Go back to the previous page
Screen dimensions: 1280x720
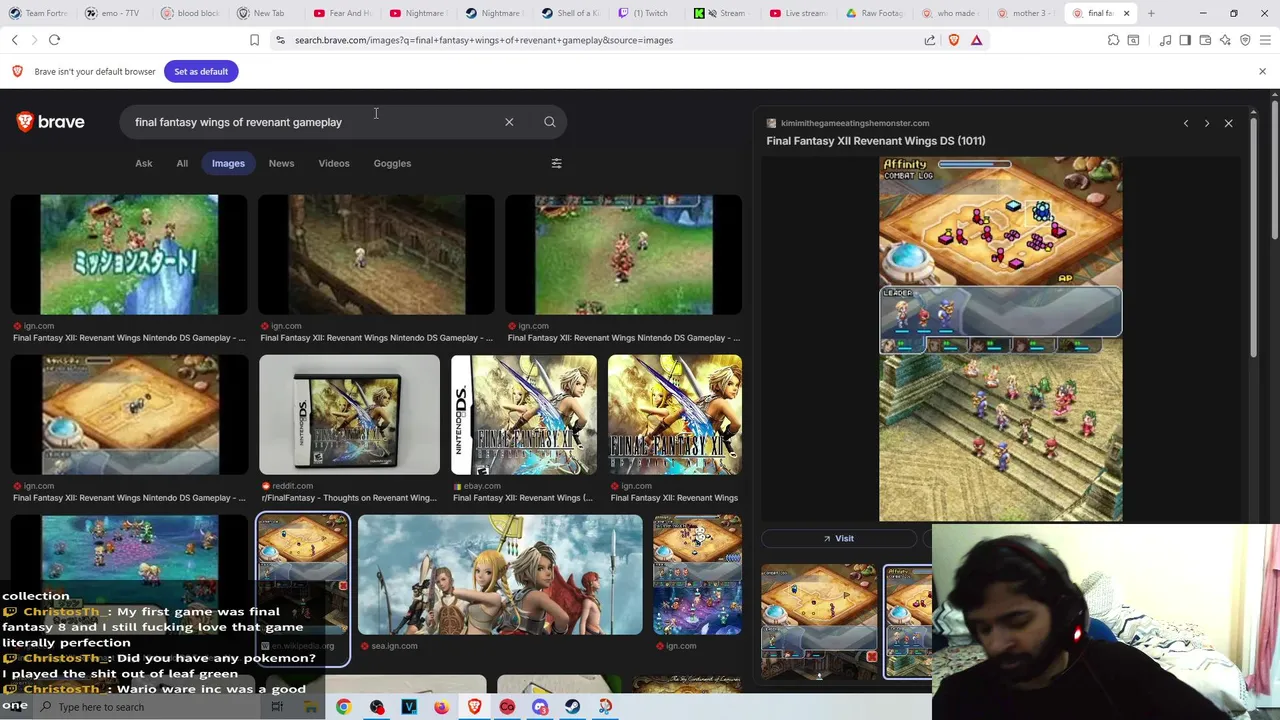(15, 40)
